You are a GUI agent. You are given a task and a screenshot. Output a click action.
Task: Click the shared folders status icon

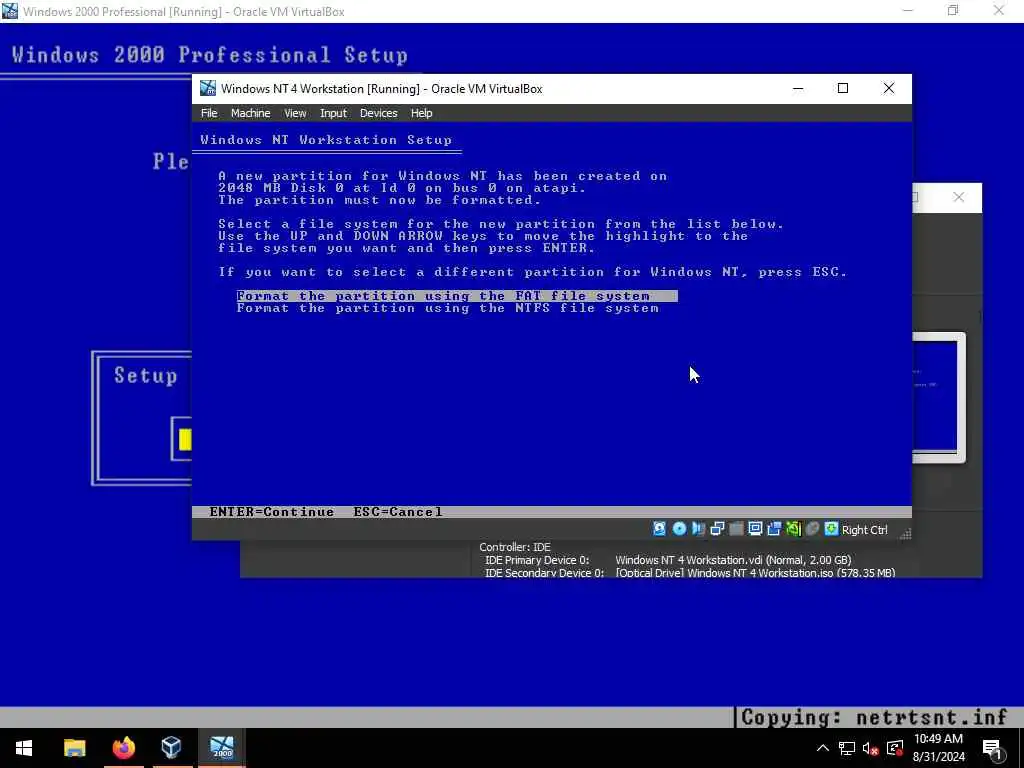coord(774,529)
